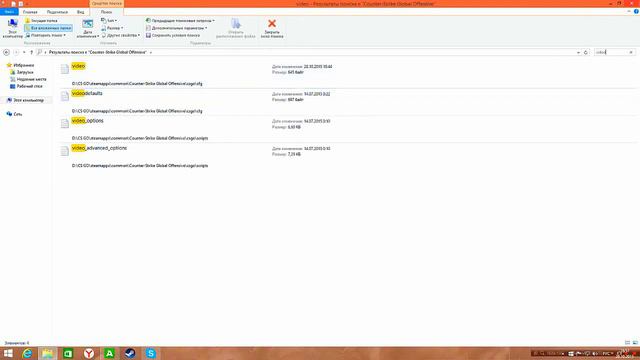Click the icon of the video_options file
The height and width of the screenshot is (360, 640).
point(64,124)
